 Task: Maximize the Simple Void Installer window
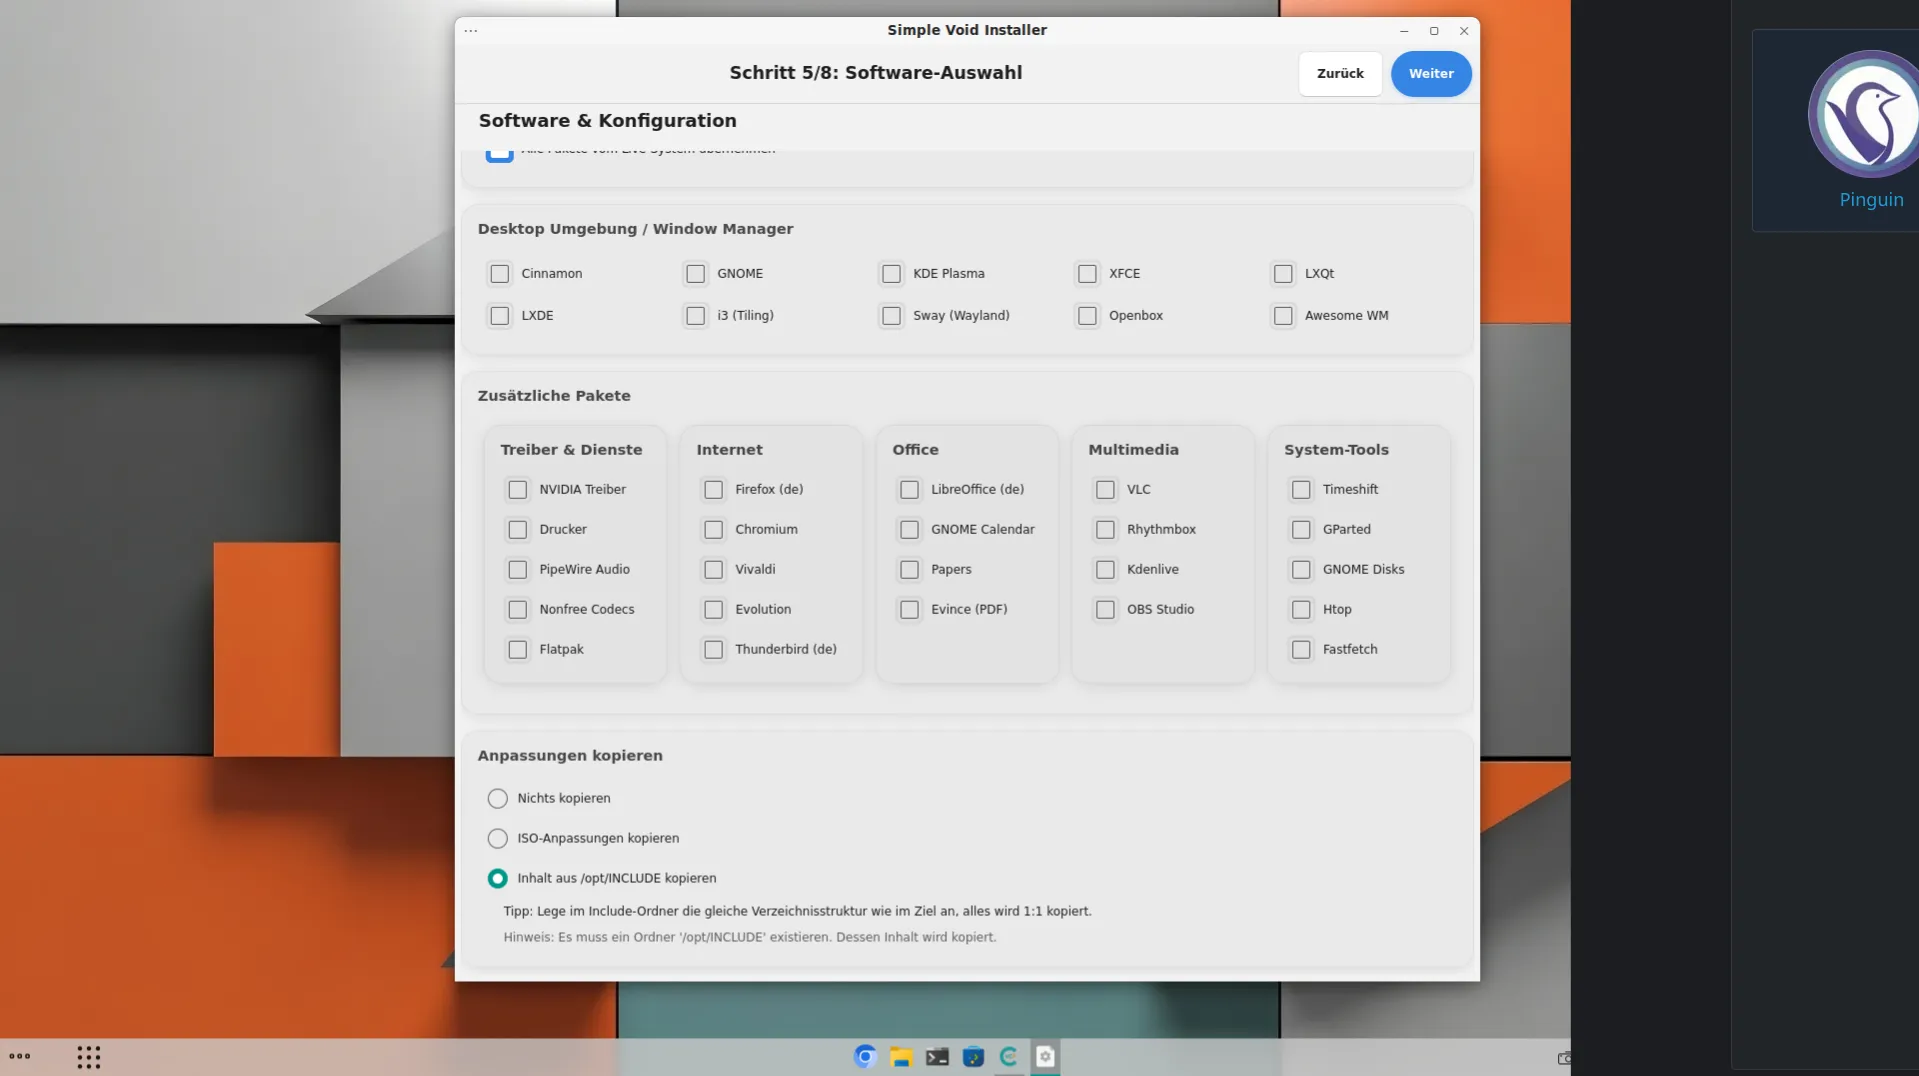[1434, 31]
